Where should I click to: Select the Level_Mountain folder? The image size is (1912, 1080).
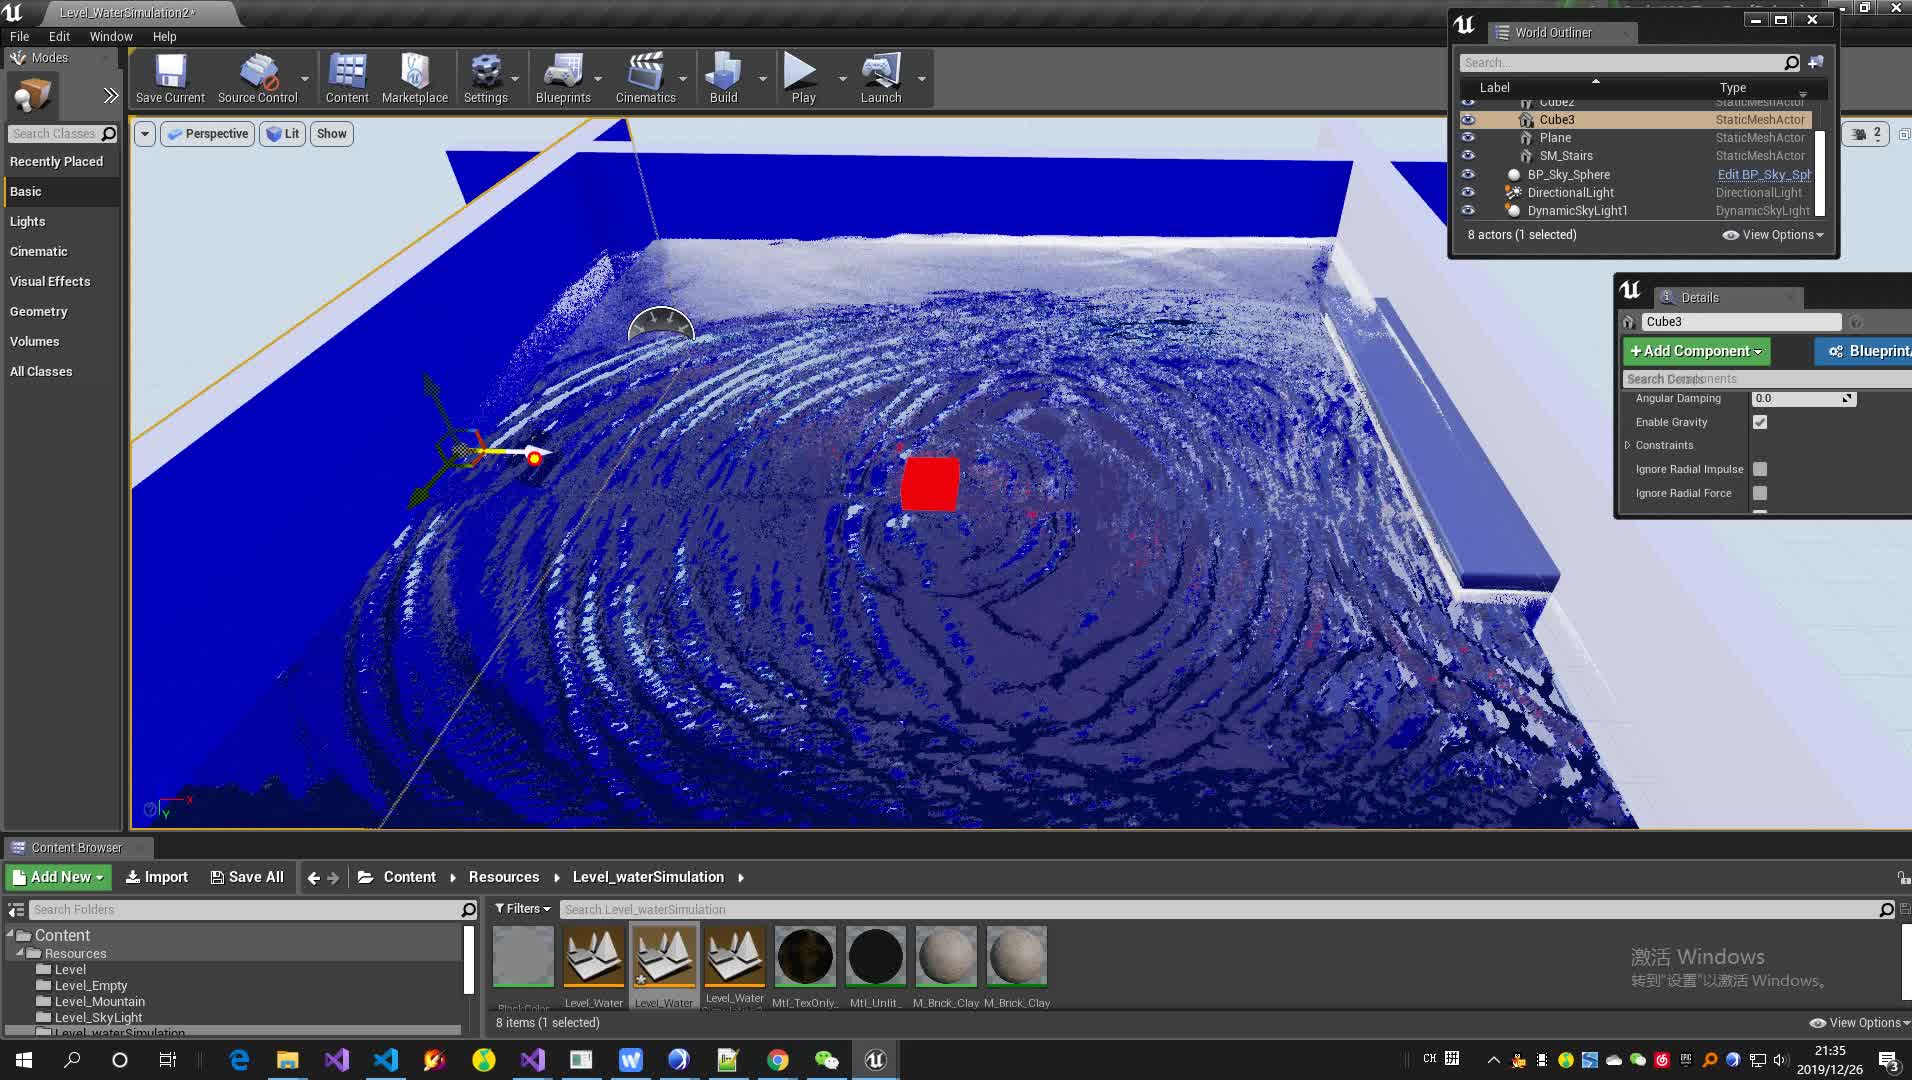[x=99, y=1002]
